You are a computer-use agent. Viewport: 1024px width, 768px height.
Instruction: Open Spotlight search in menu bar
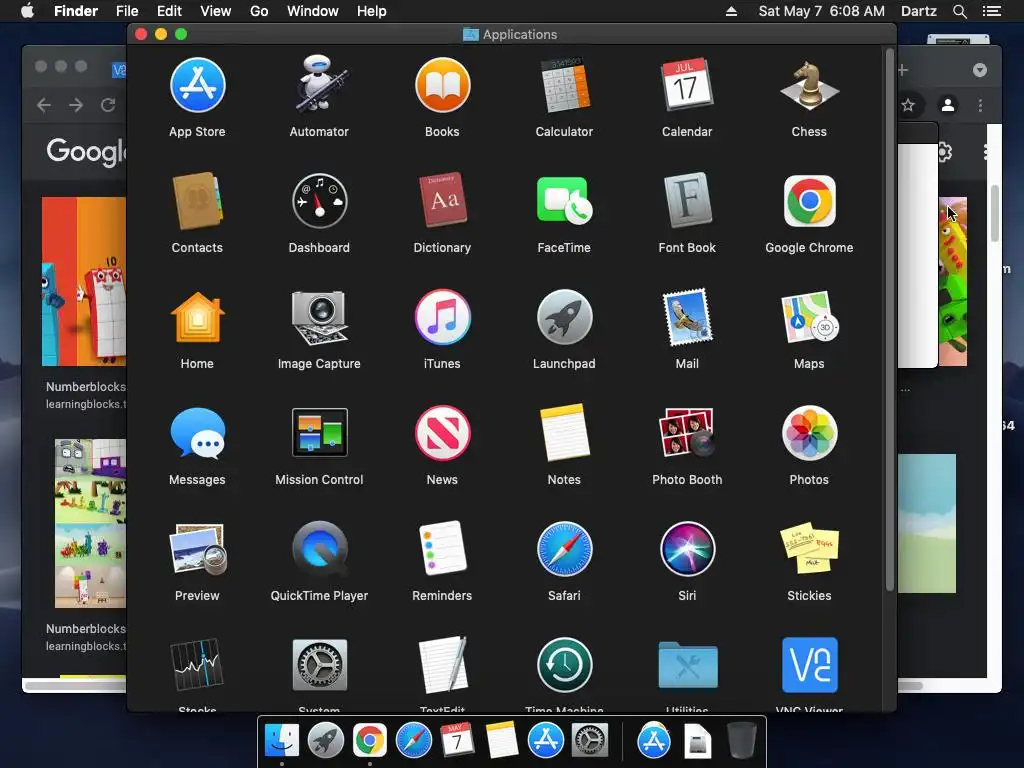click(959, 11)
